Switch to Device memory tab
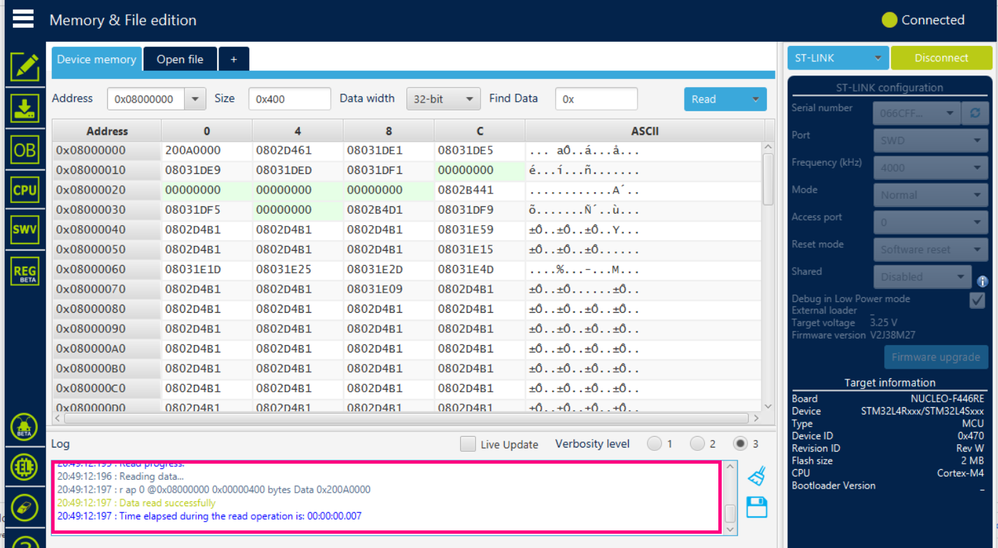Viewport: 998px width, 548px height. coord(97,59)
